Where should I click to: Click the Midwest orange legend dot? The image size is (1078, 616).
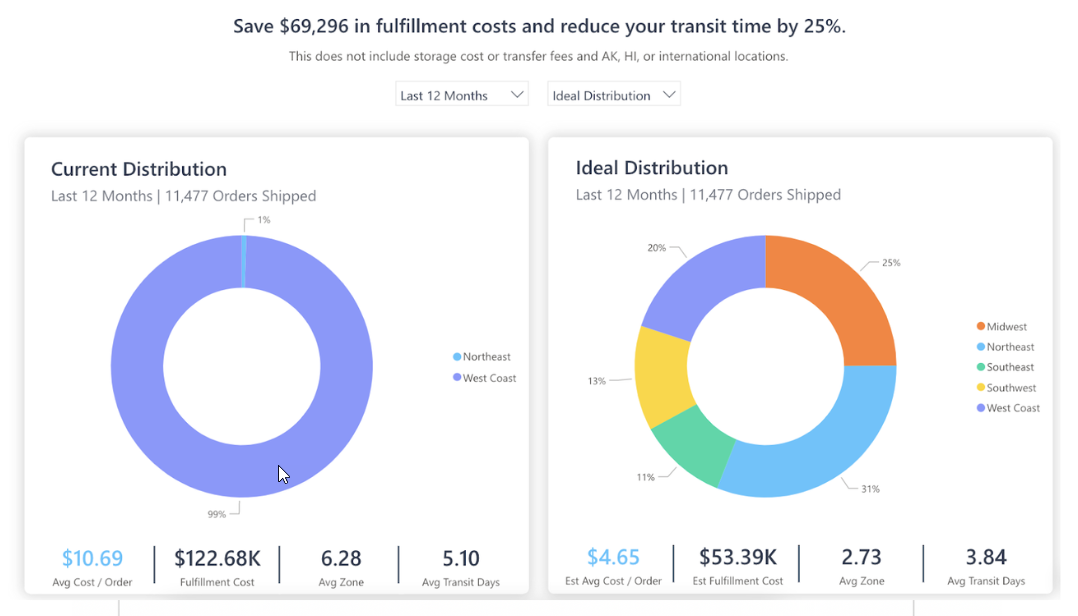click(x=981, y=327)
